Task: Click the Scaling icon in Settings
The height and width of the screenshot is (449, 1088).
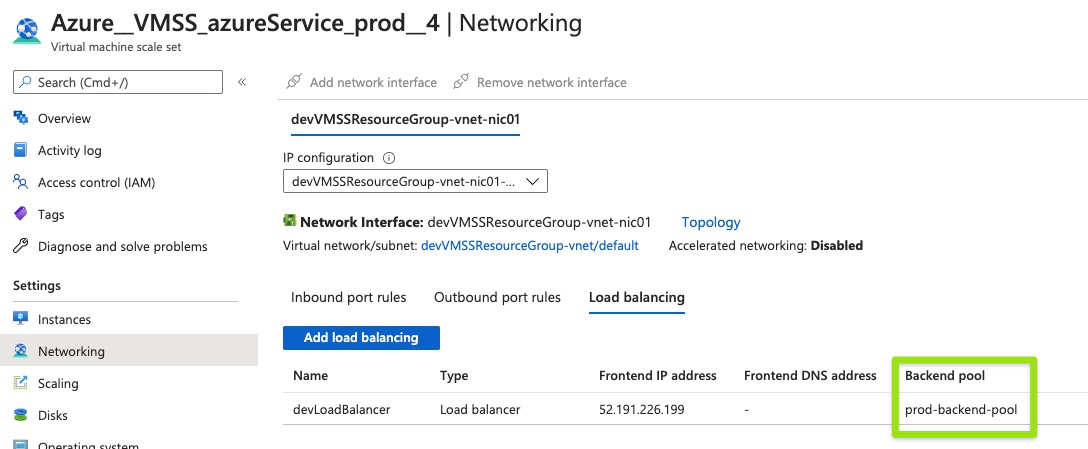Action: (x=21, y=383)
